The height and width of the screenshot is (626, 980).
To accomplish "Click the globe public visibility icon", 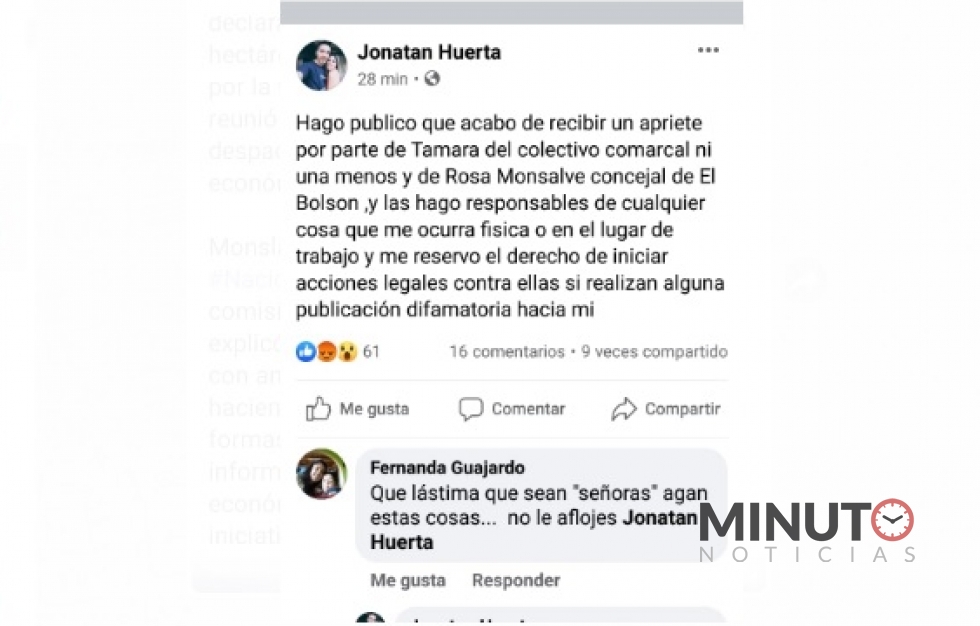I will pyautogui.click(x=432, y=79).
